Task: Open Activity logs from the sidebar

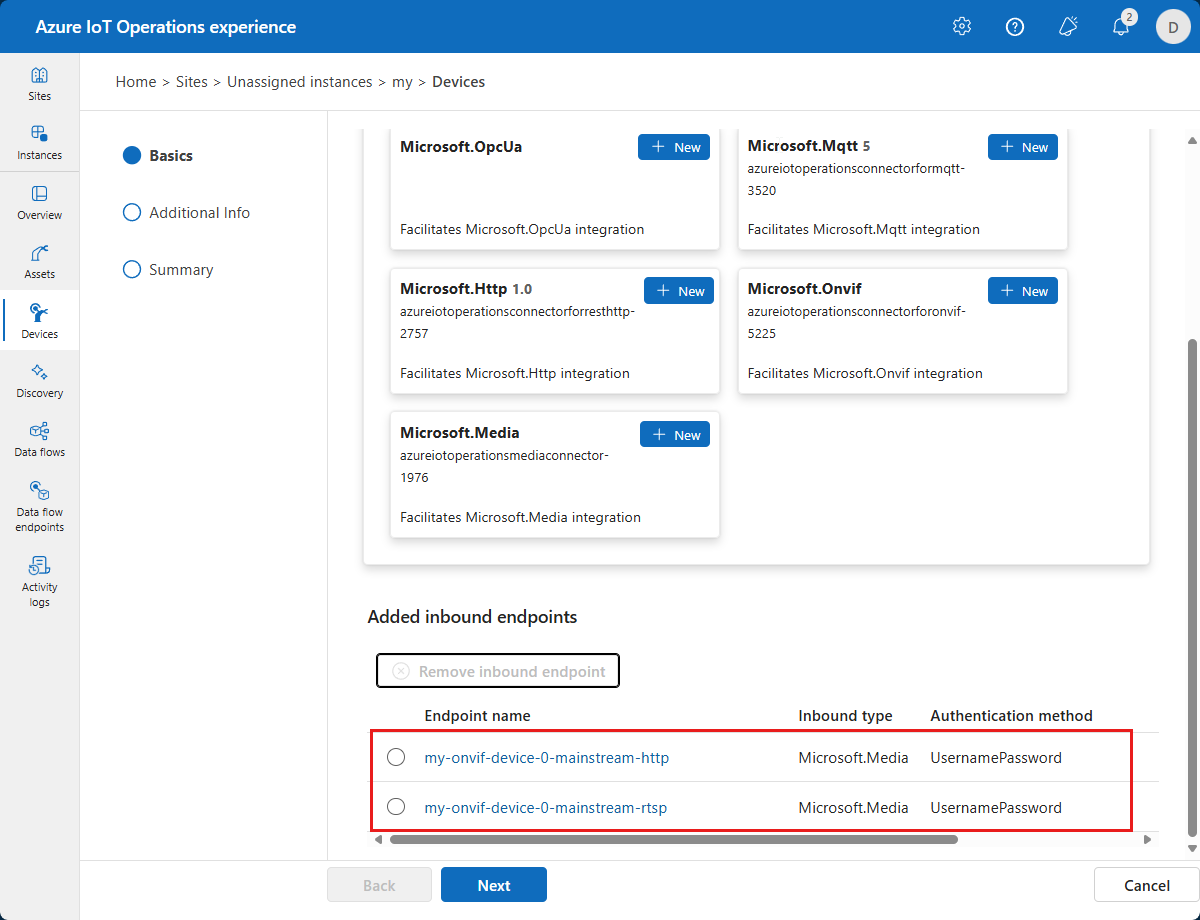Action: [39, 581]
